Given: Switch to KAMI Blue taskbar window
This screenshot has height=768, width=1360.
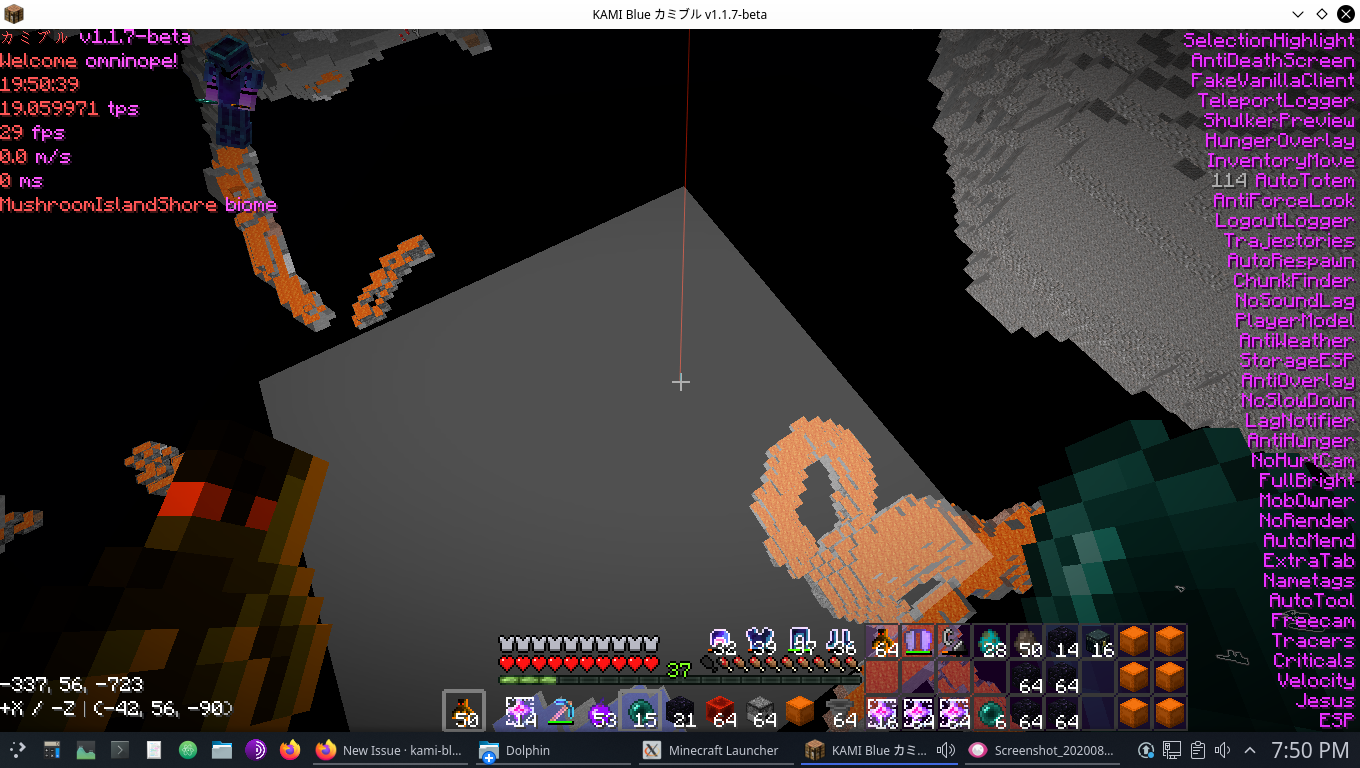Looking at the screenshot, I should 880,750.
